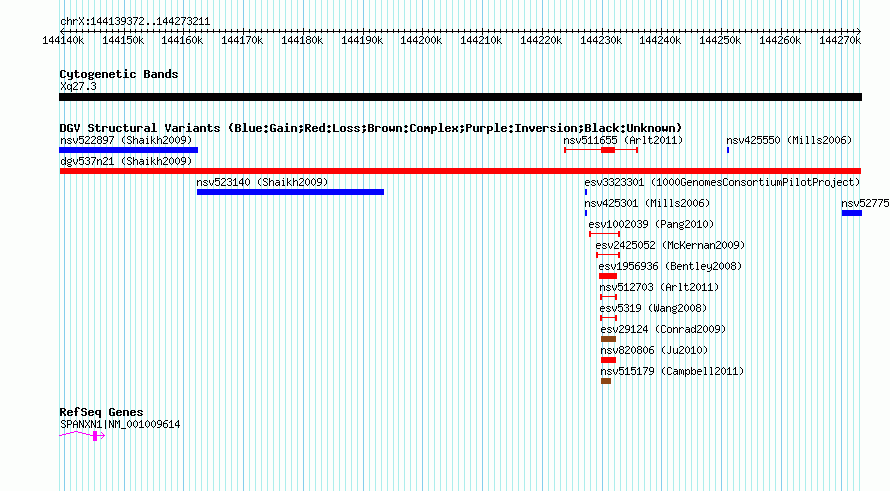
Task: Select the long red dgv537n21 loss bar
Action: pos(460,171)
